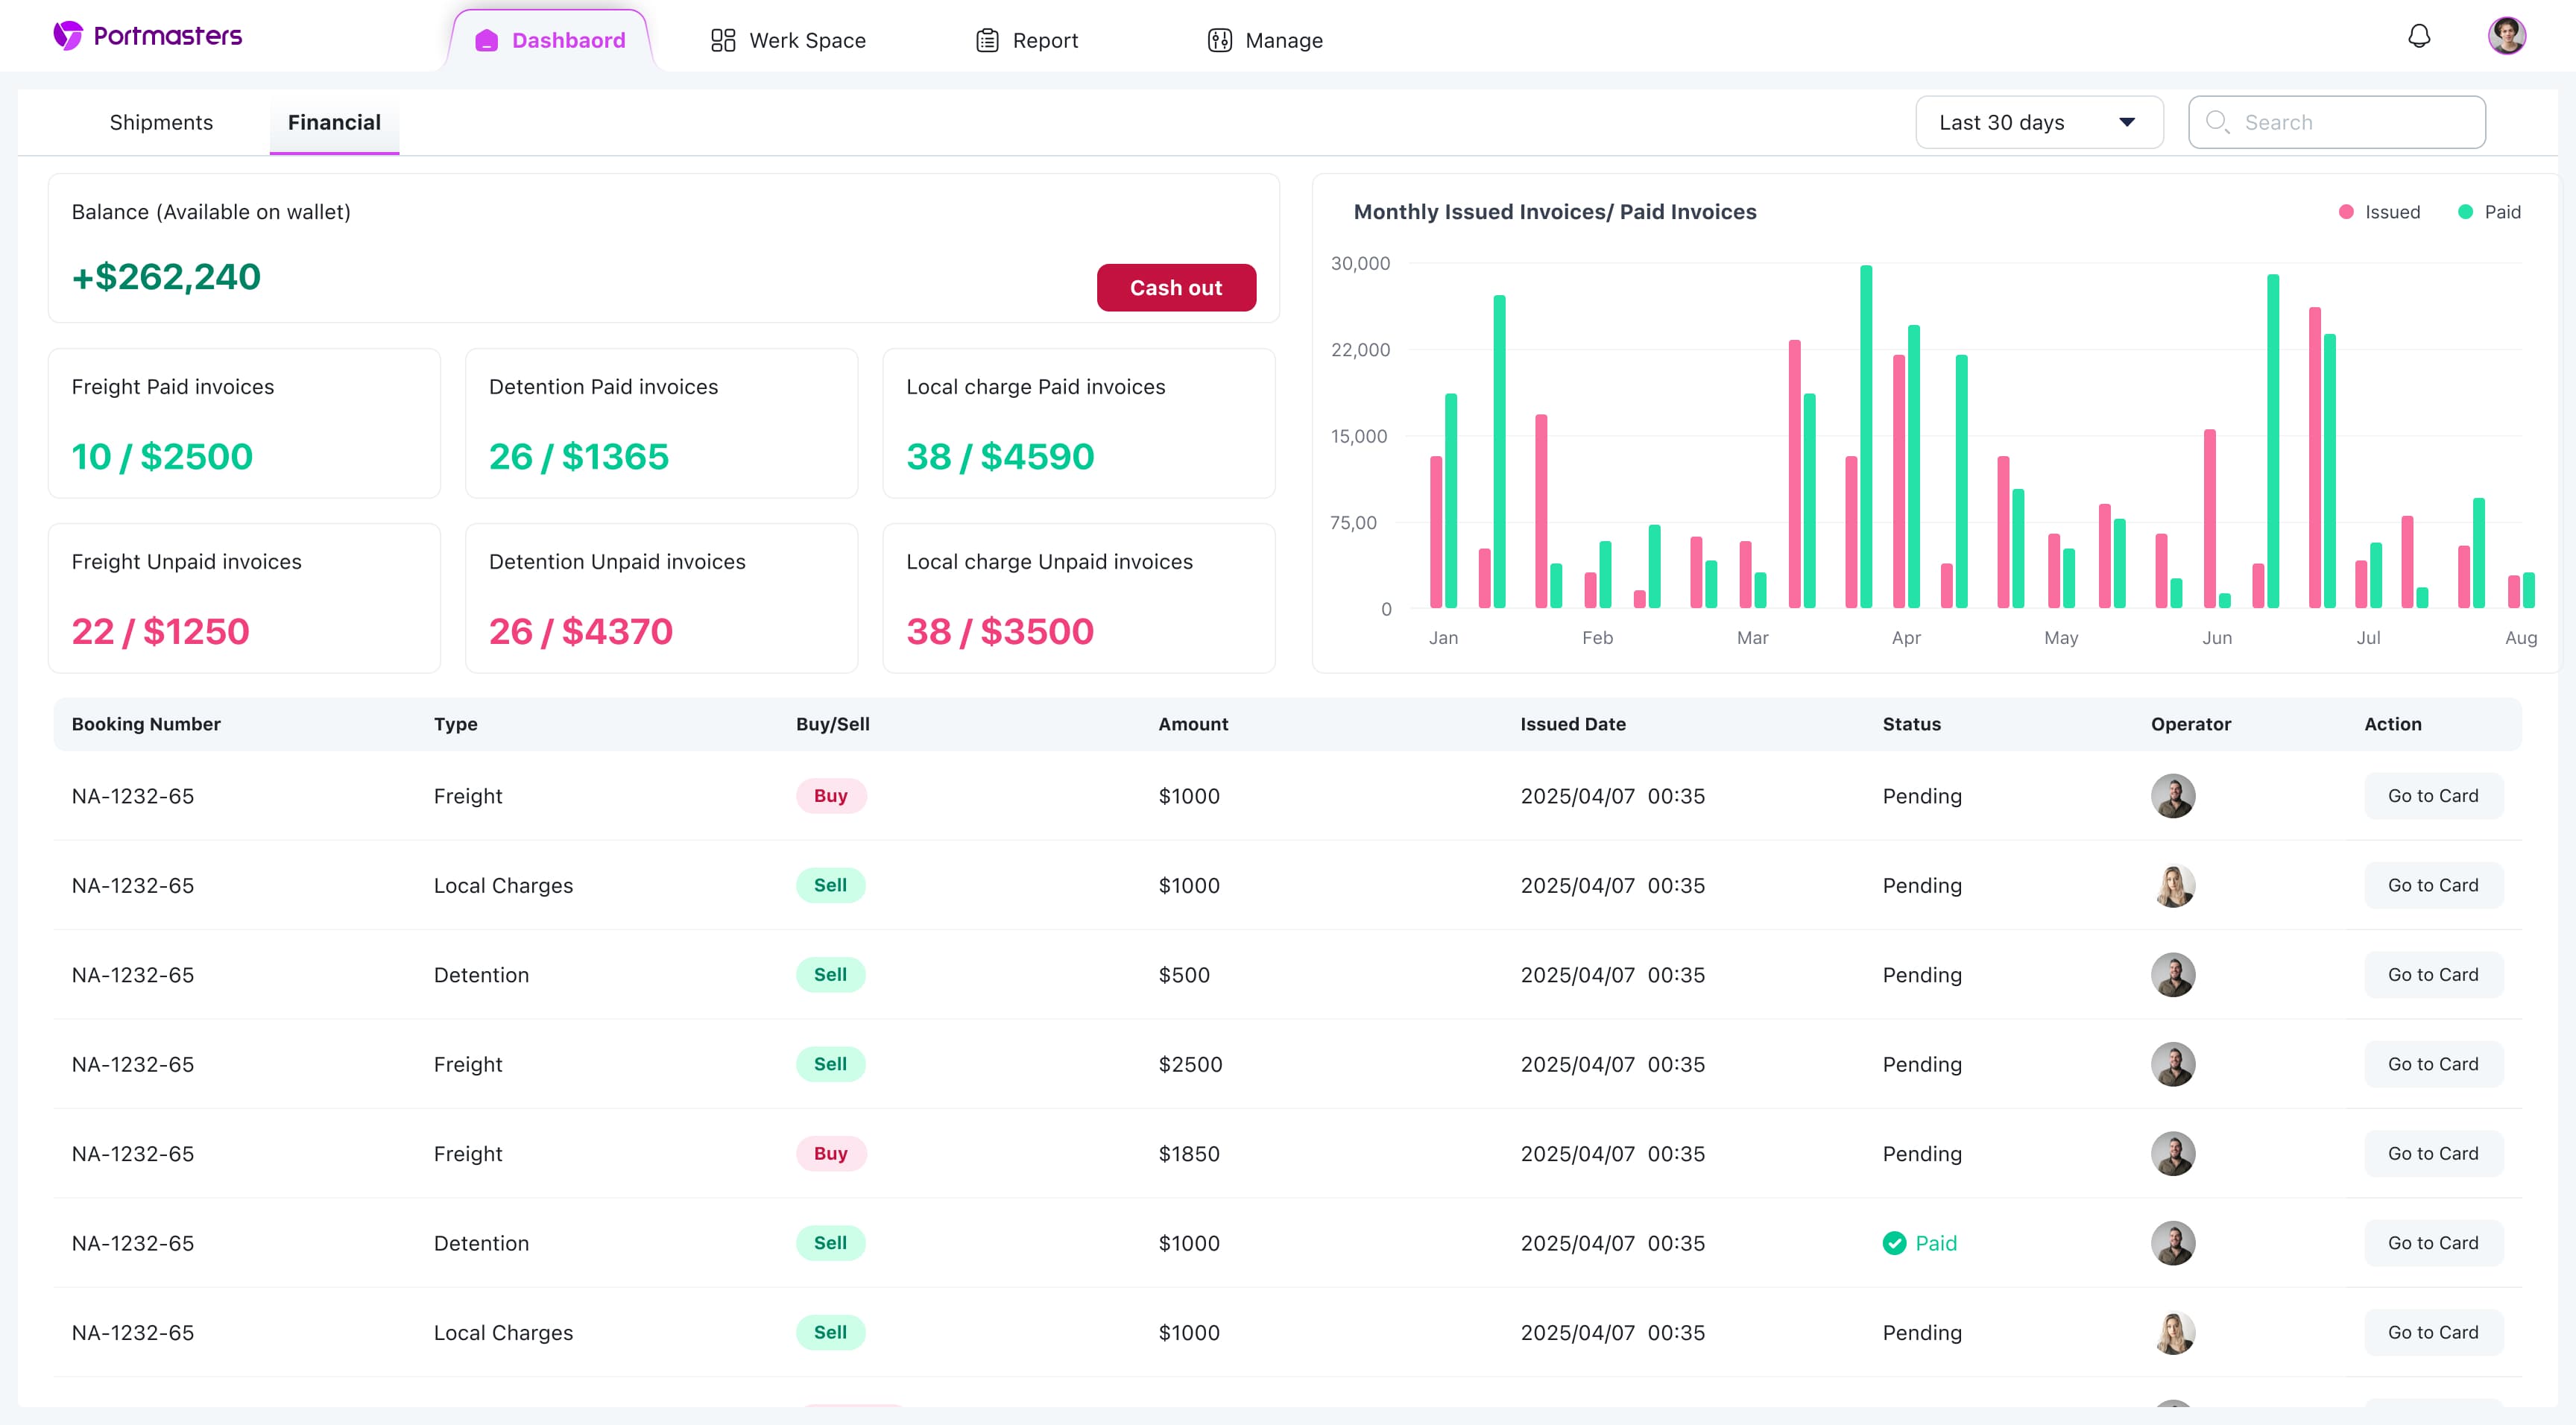
Task: Expand the Last 30 days date filter
Action: [2039, 122]
